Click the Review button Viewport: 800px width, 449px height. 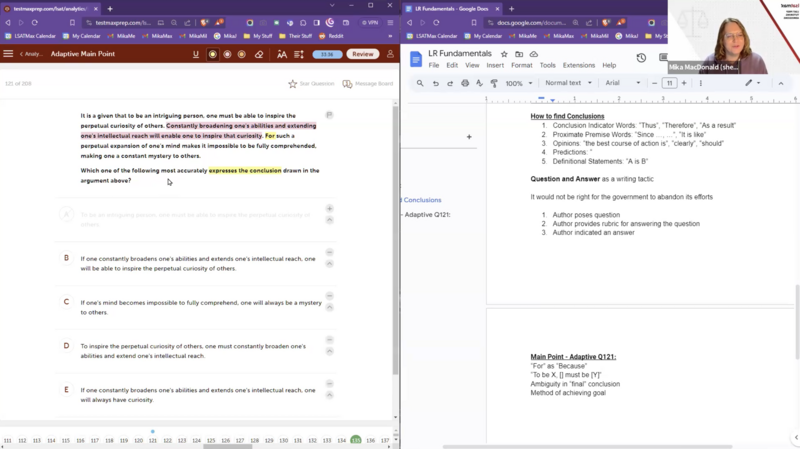point(363,54)
